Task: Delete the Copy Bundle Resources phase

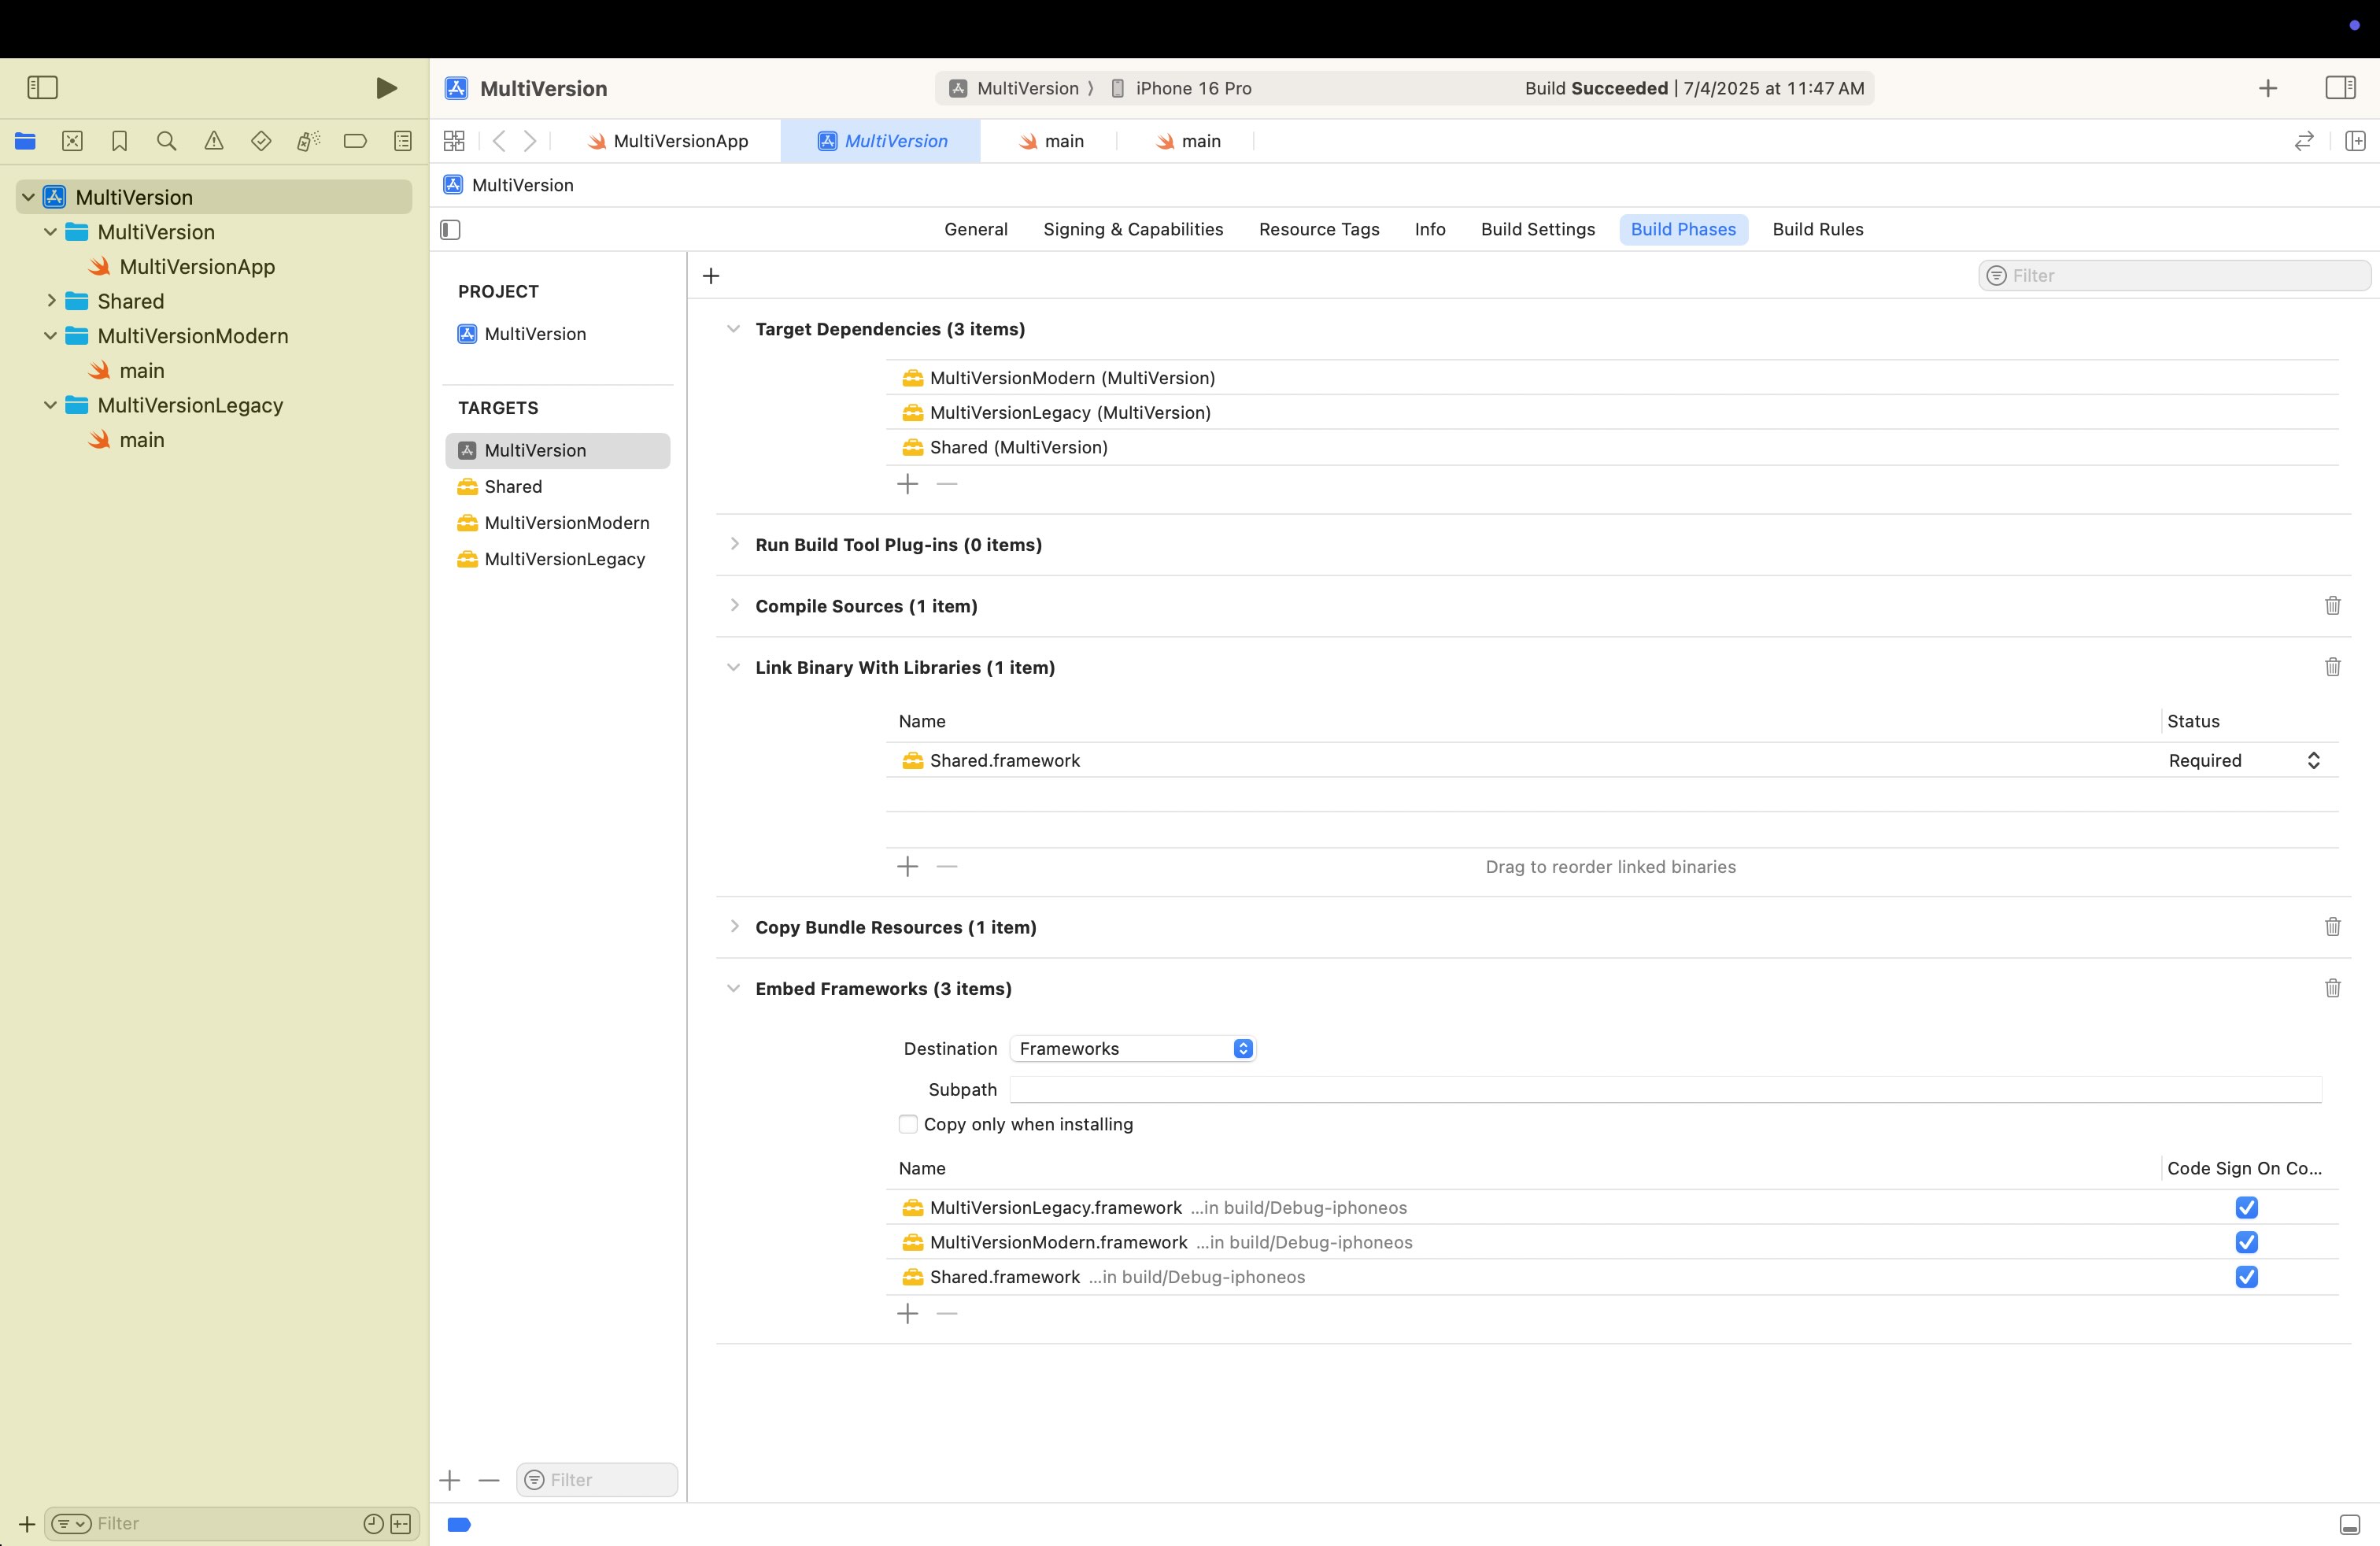Action: tap(2332, 926)
